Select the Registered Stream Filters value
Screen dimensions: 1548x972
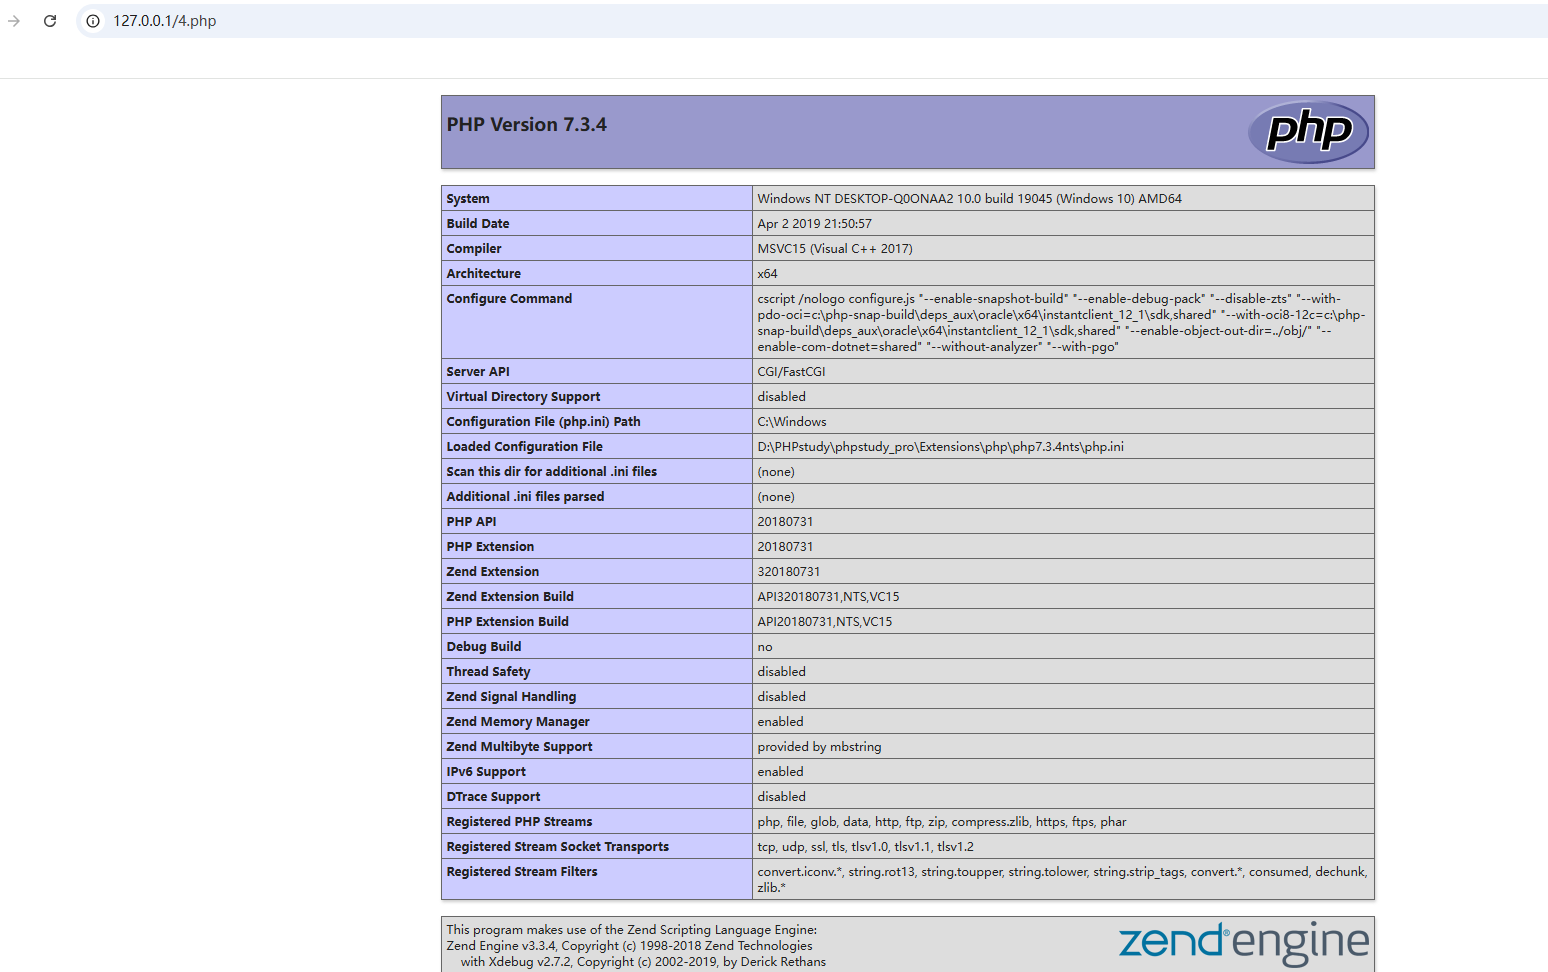click(1062, 880)
